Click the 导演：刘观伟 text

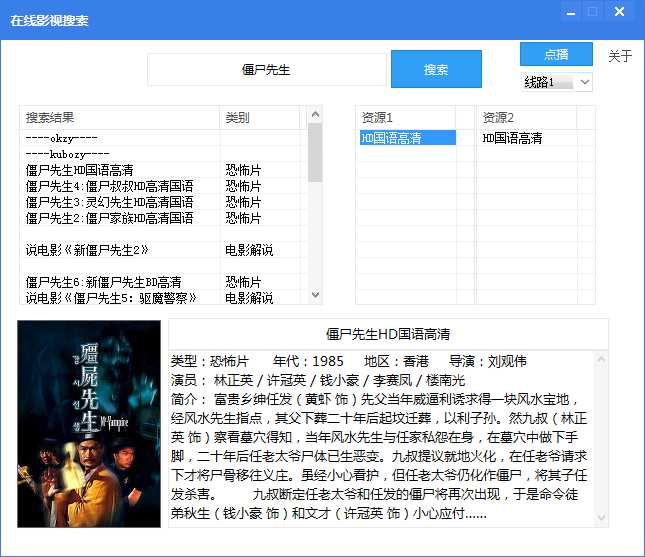coord(487,361)
